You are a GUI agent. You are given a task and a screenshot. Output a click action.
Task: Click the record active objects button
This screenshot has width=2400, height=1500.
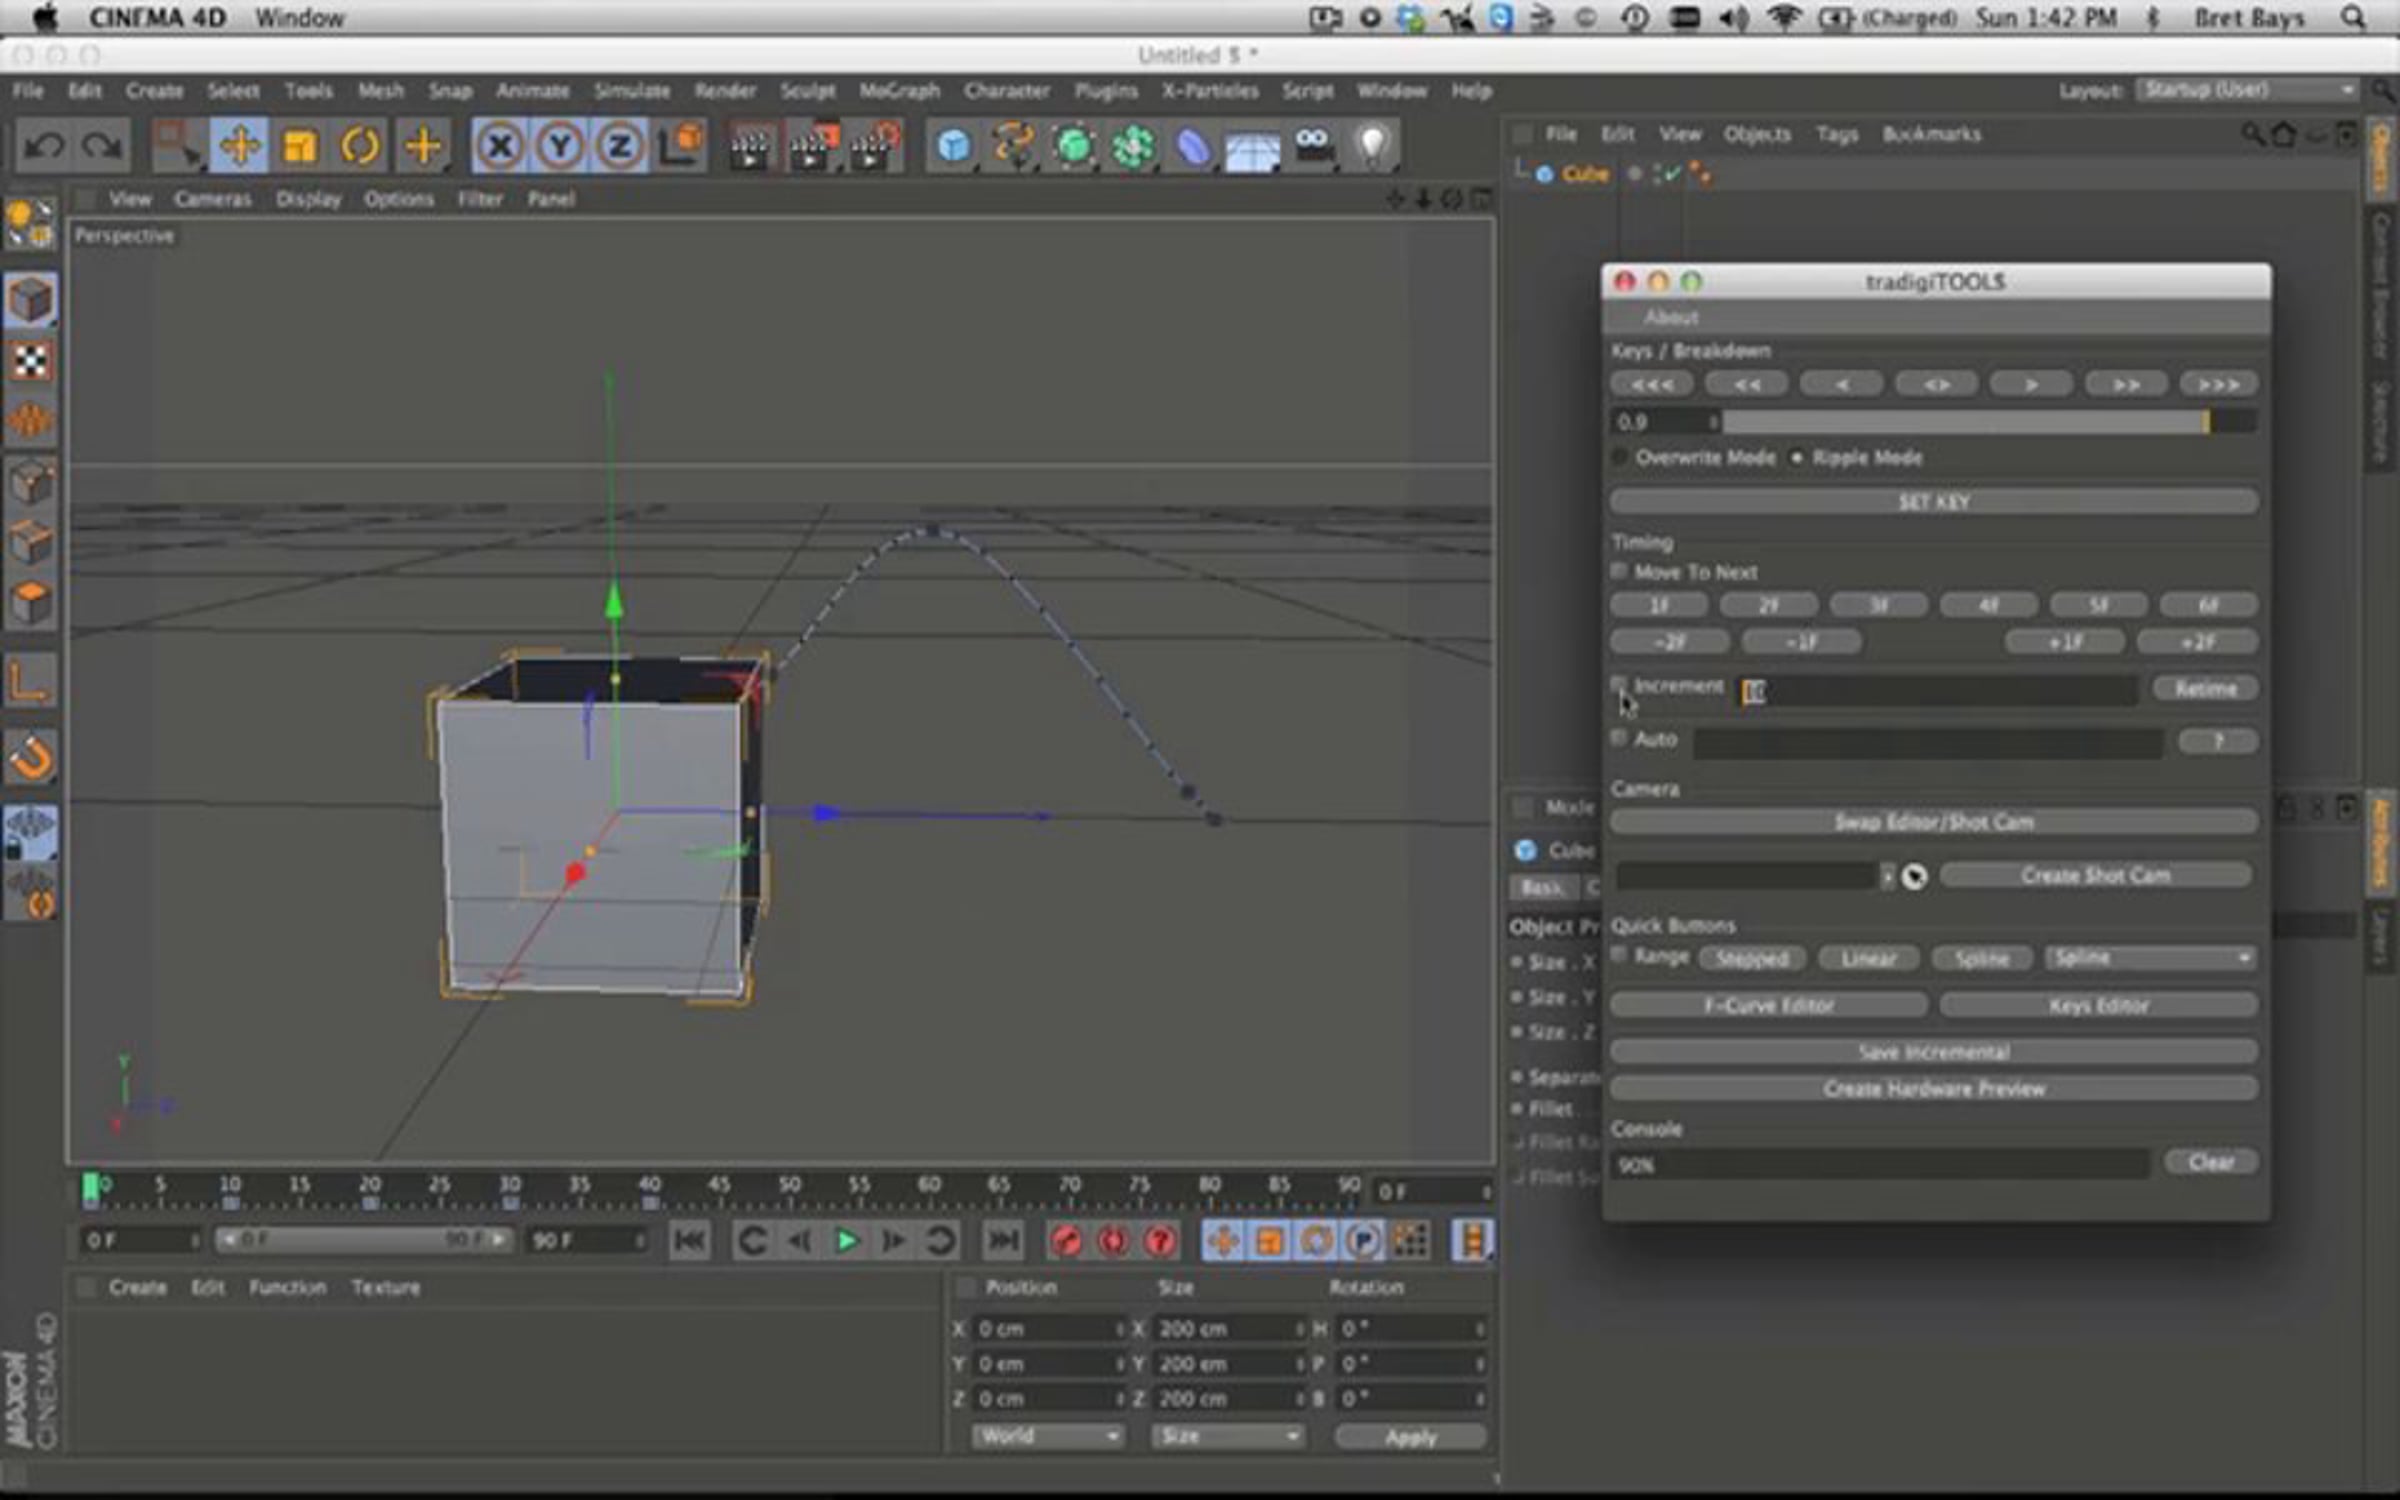(1067, 1241)
